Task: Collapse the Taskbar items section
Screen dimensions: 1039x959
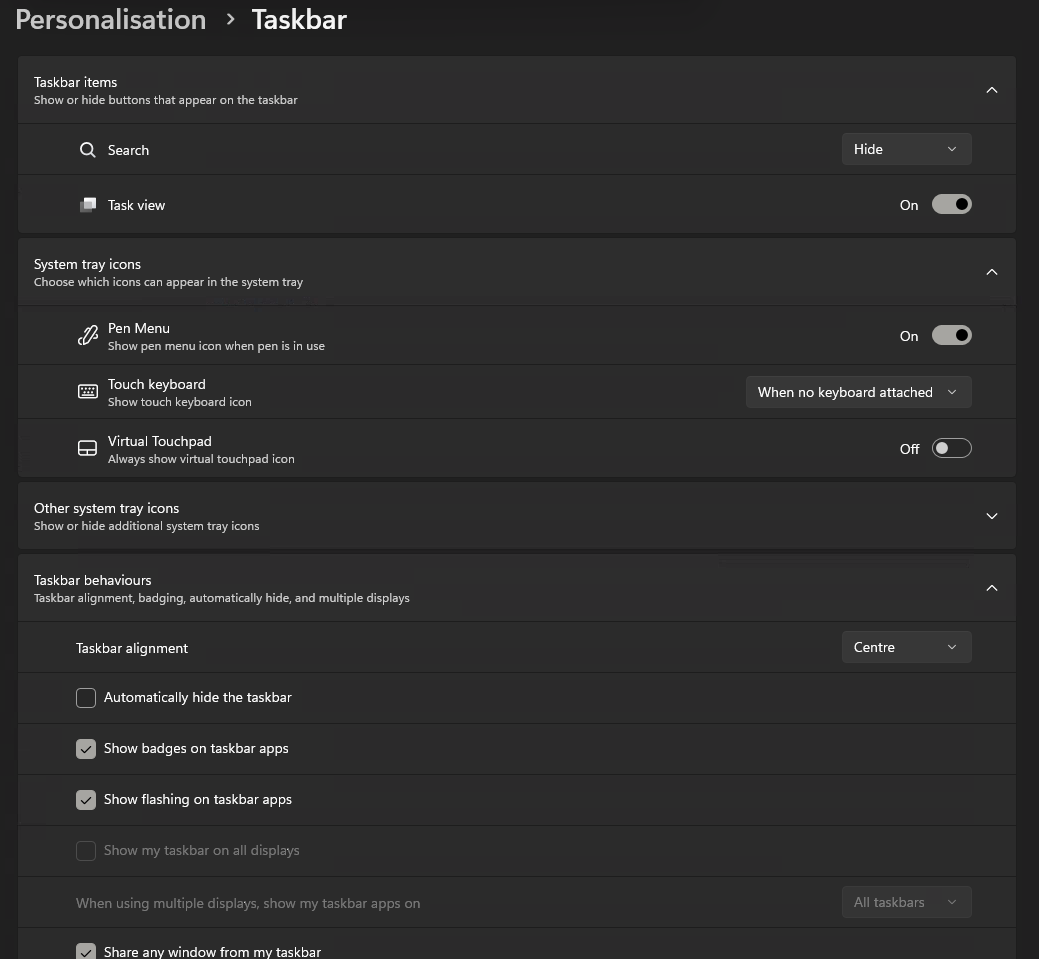Action: [991, 90]
